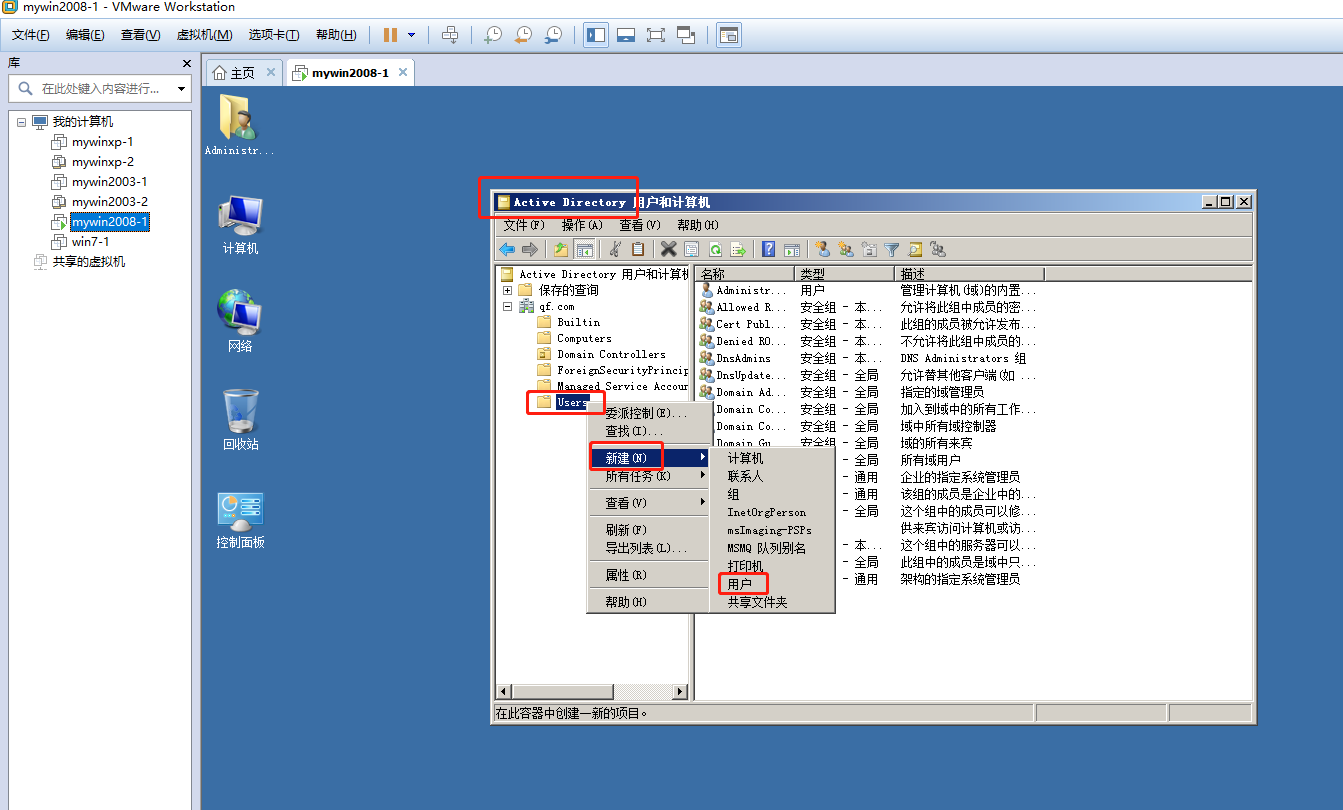The image size is (1343, 810).
Task: Click the Cut scissors icon
Action: (x=616, y=249)
